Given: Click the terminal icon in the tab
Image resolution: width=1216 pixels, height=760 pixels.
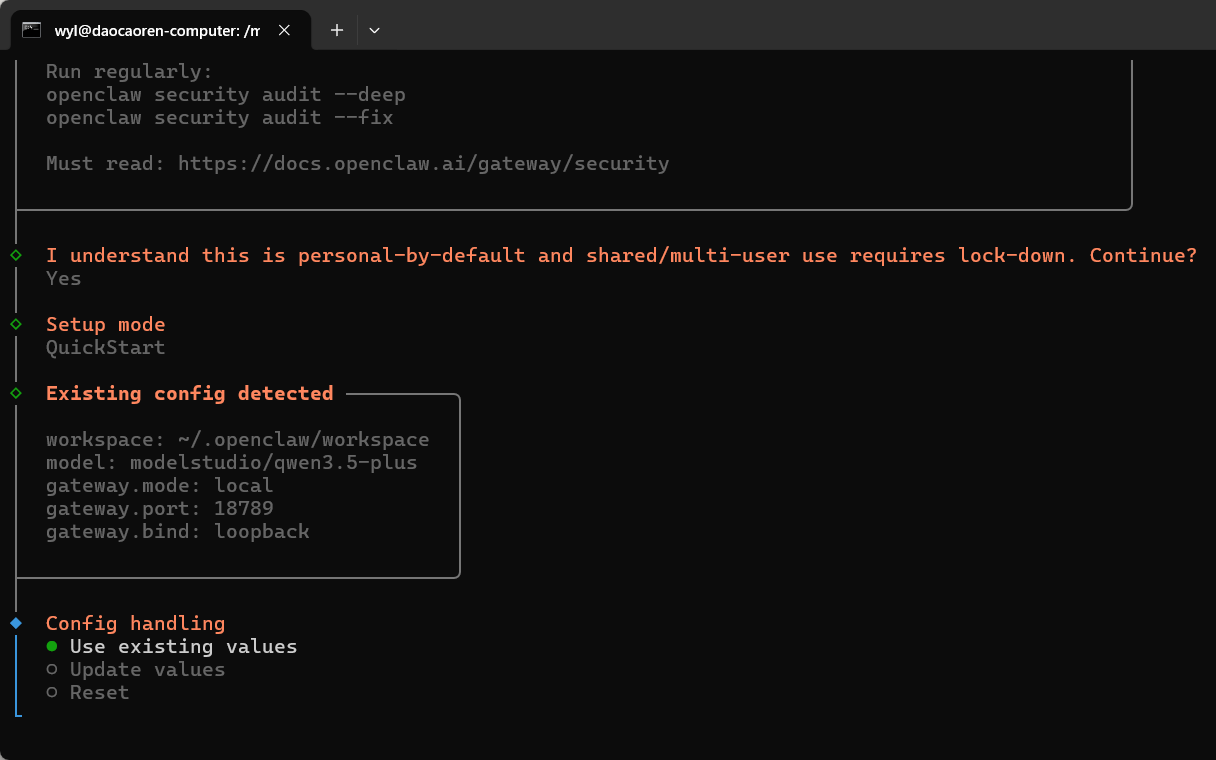Looking at the screenshot, I should [x=32, y=30].
